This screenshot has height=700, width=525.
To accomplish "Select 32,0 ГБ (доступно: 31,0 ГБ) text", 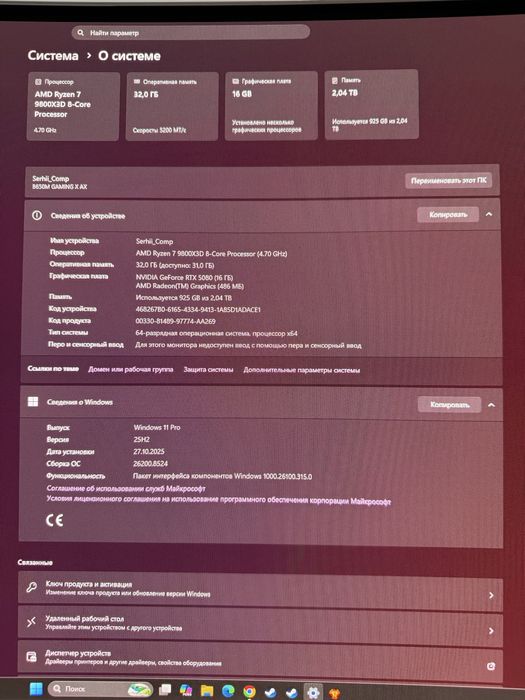I will (175, 265).
